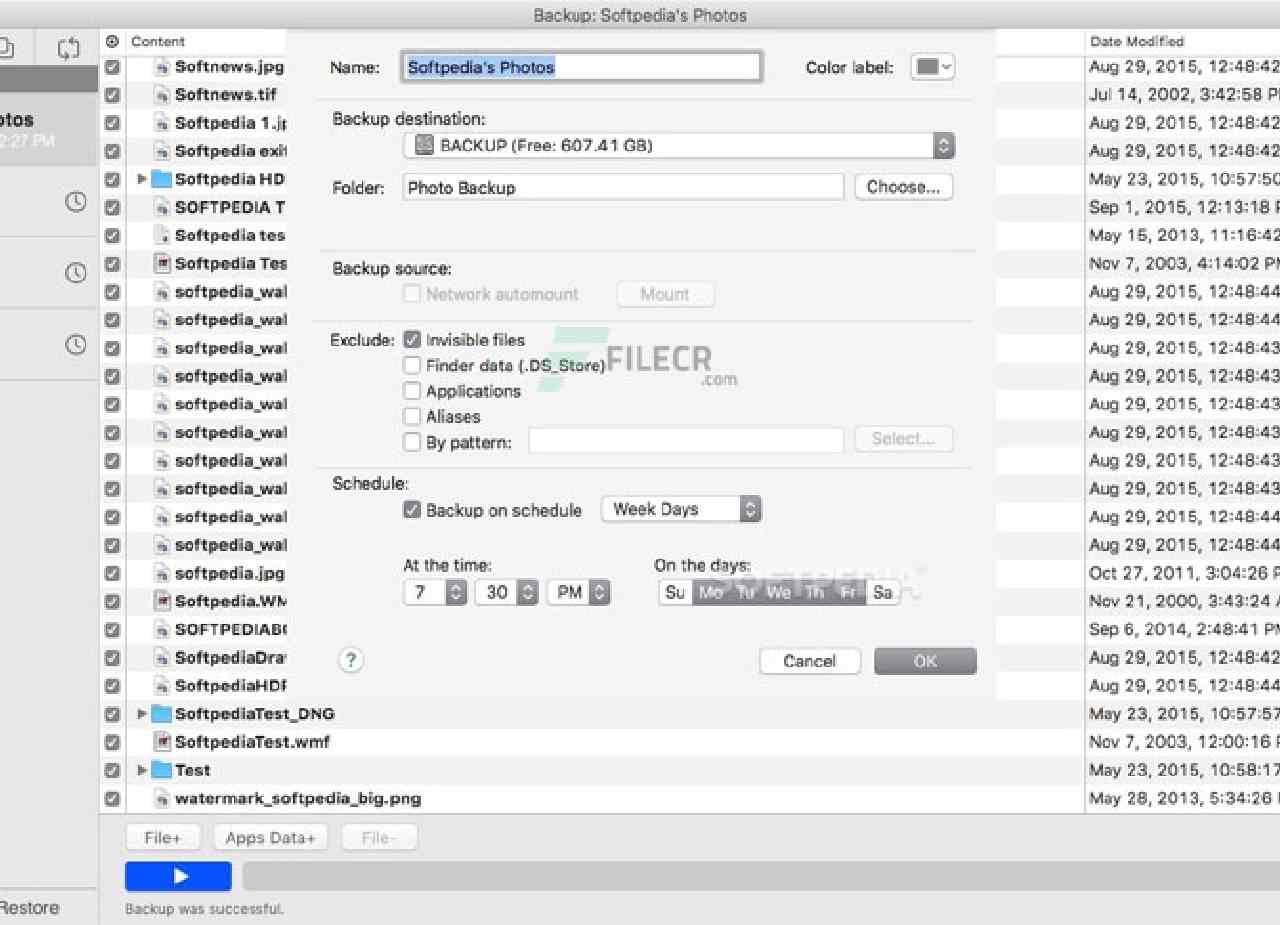Click the Choose... folder button

pyautogui.click(x=903, y=187)
